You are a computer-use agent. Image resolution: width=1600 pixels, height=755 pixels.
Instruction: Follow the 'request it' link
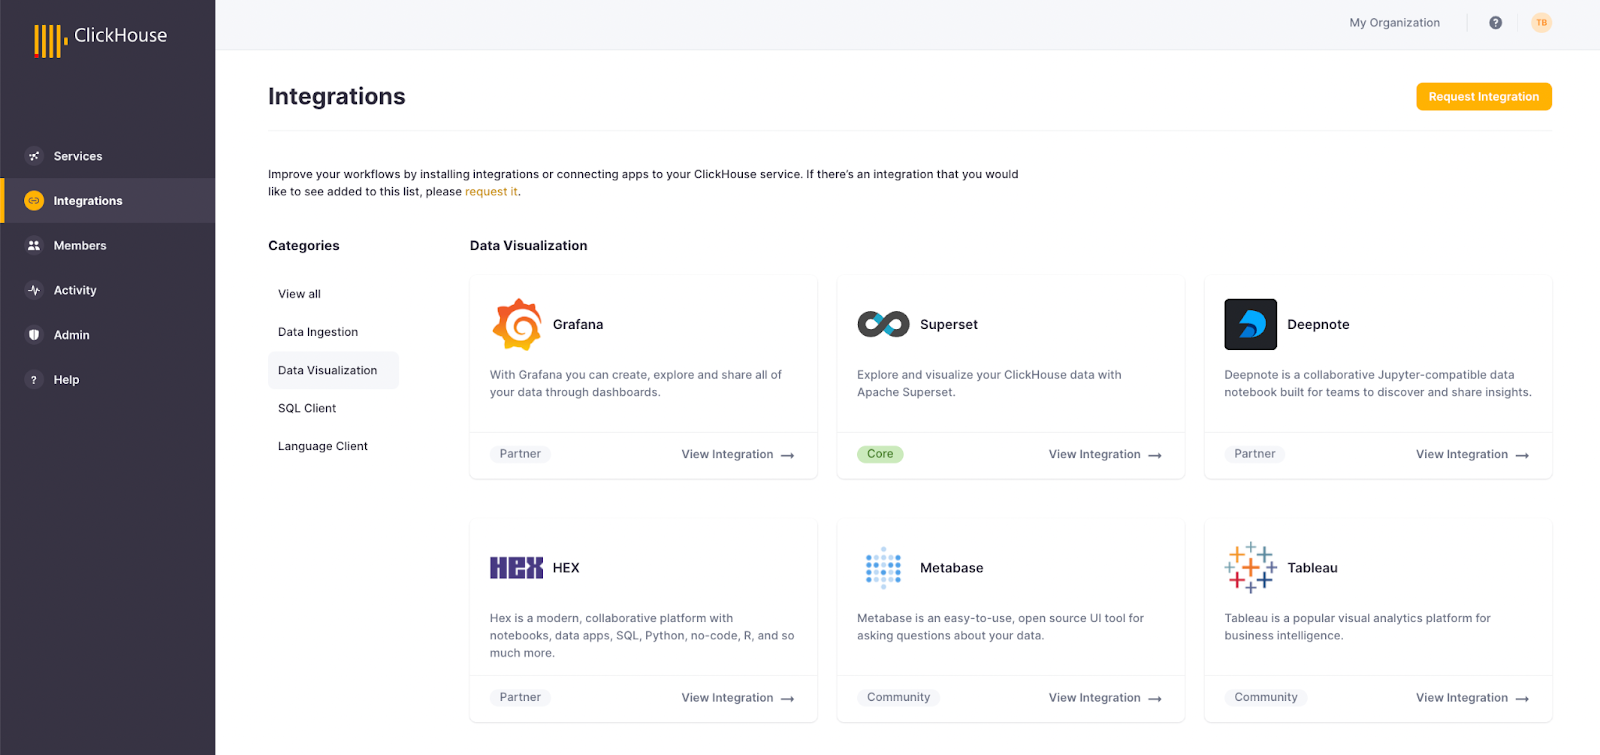[491, 192]
